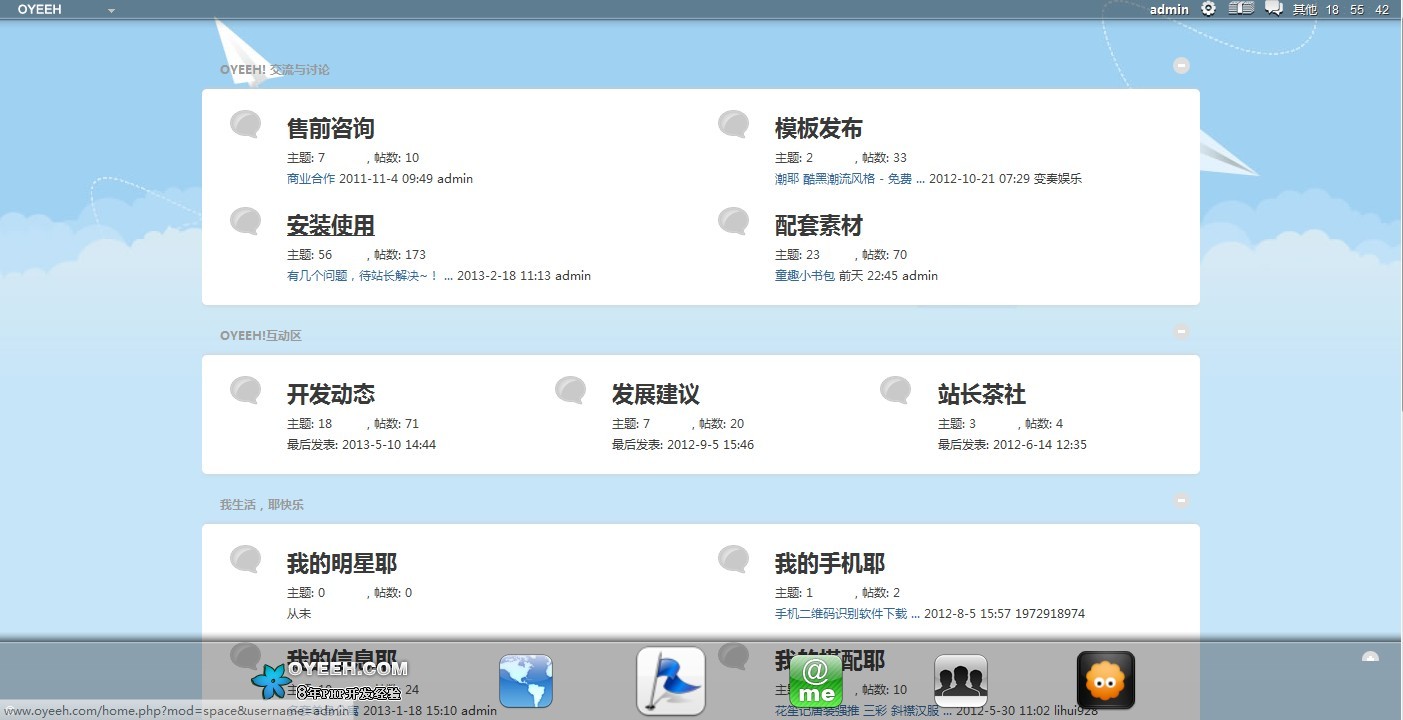Open the 发展建议 forum
The height and width of the screenshot is (720, 1403).
(x=655, y=394)
